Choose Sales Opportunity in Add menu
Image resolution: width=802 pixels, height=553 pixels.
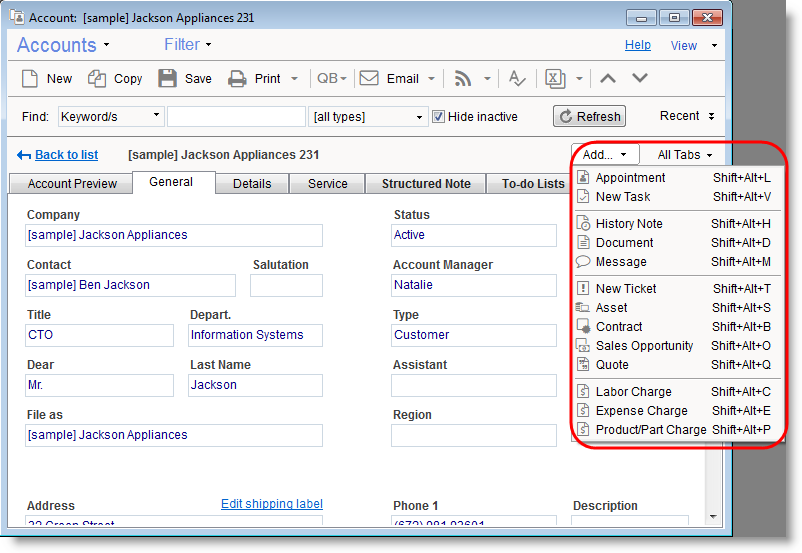(644, 346)
